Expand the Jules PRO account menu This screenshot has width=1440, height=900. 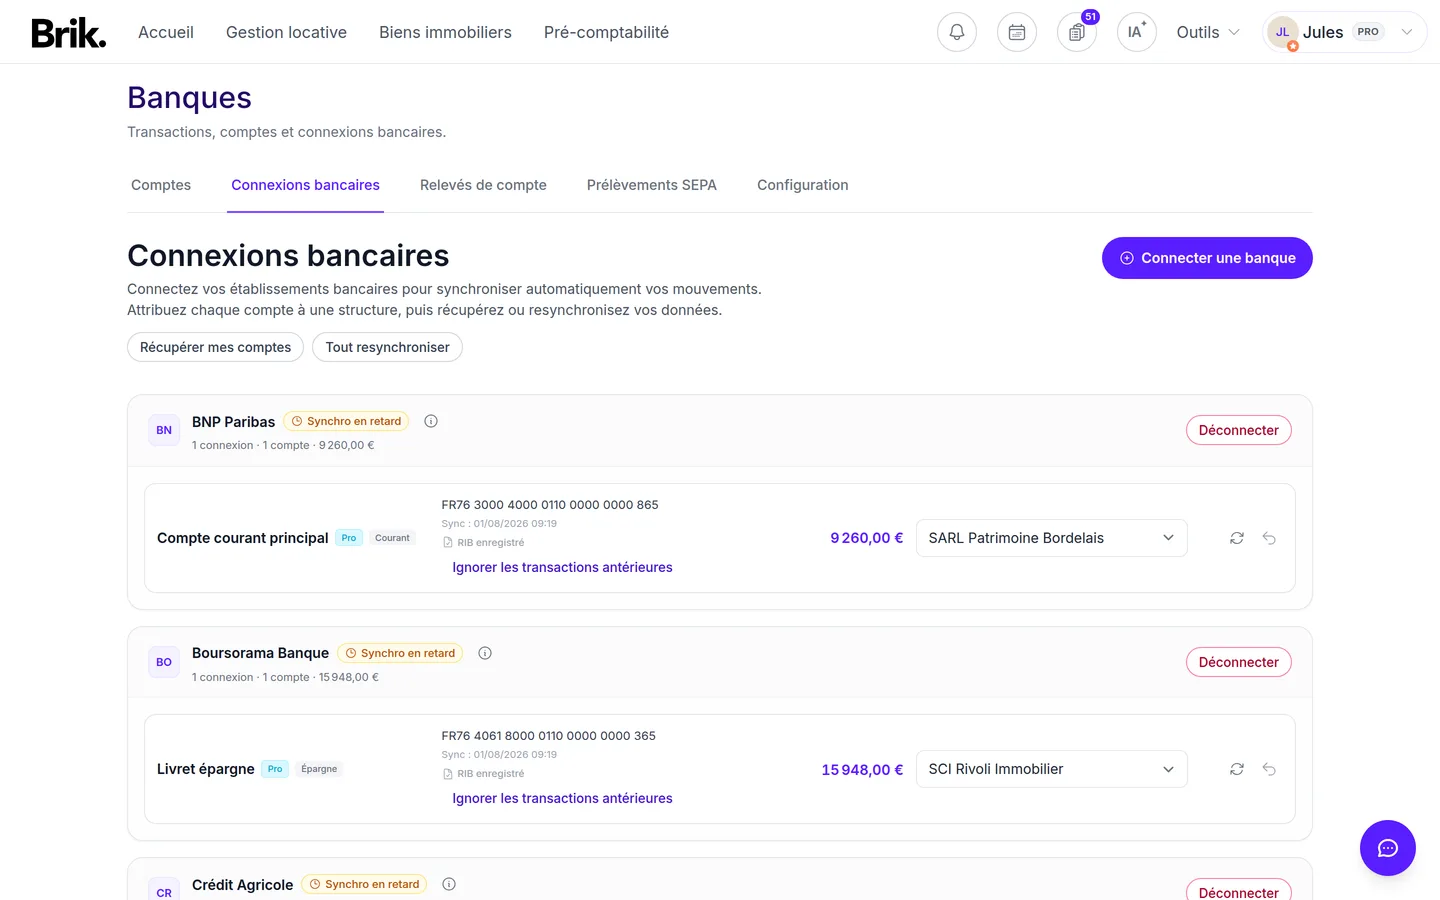coord(1344,32)
